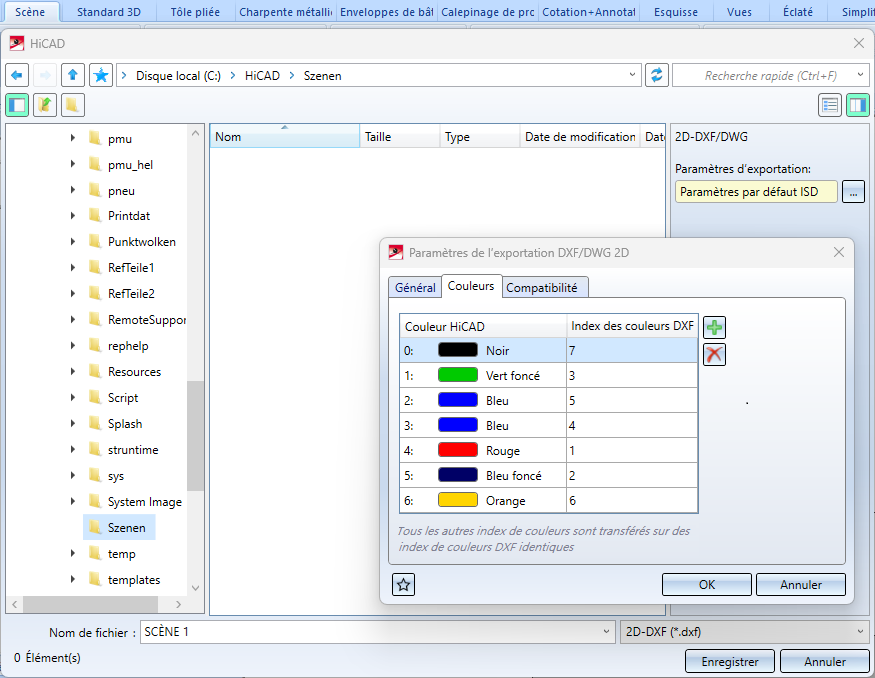Click DXF index cell 7 for Noir
The image size is (875, 678).
[632, 350]
